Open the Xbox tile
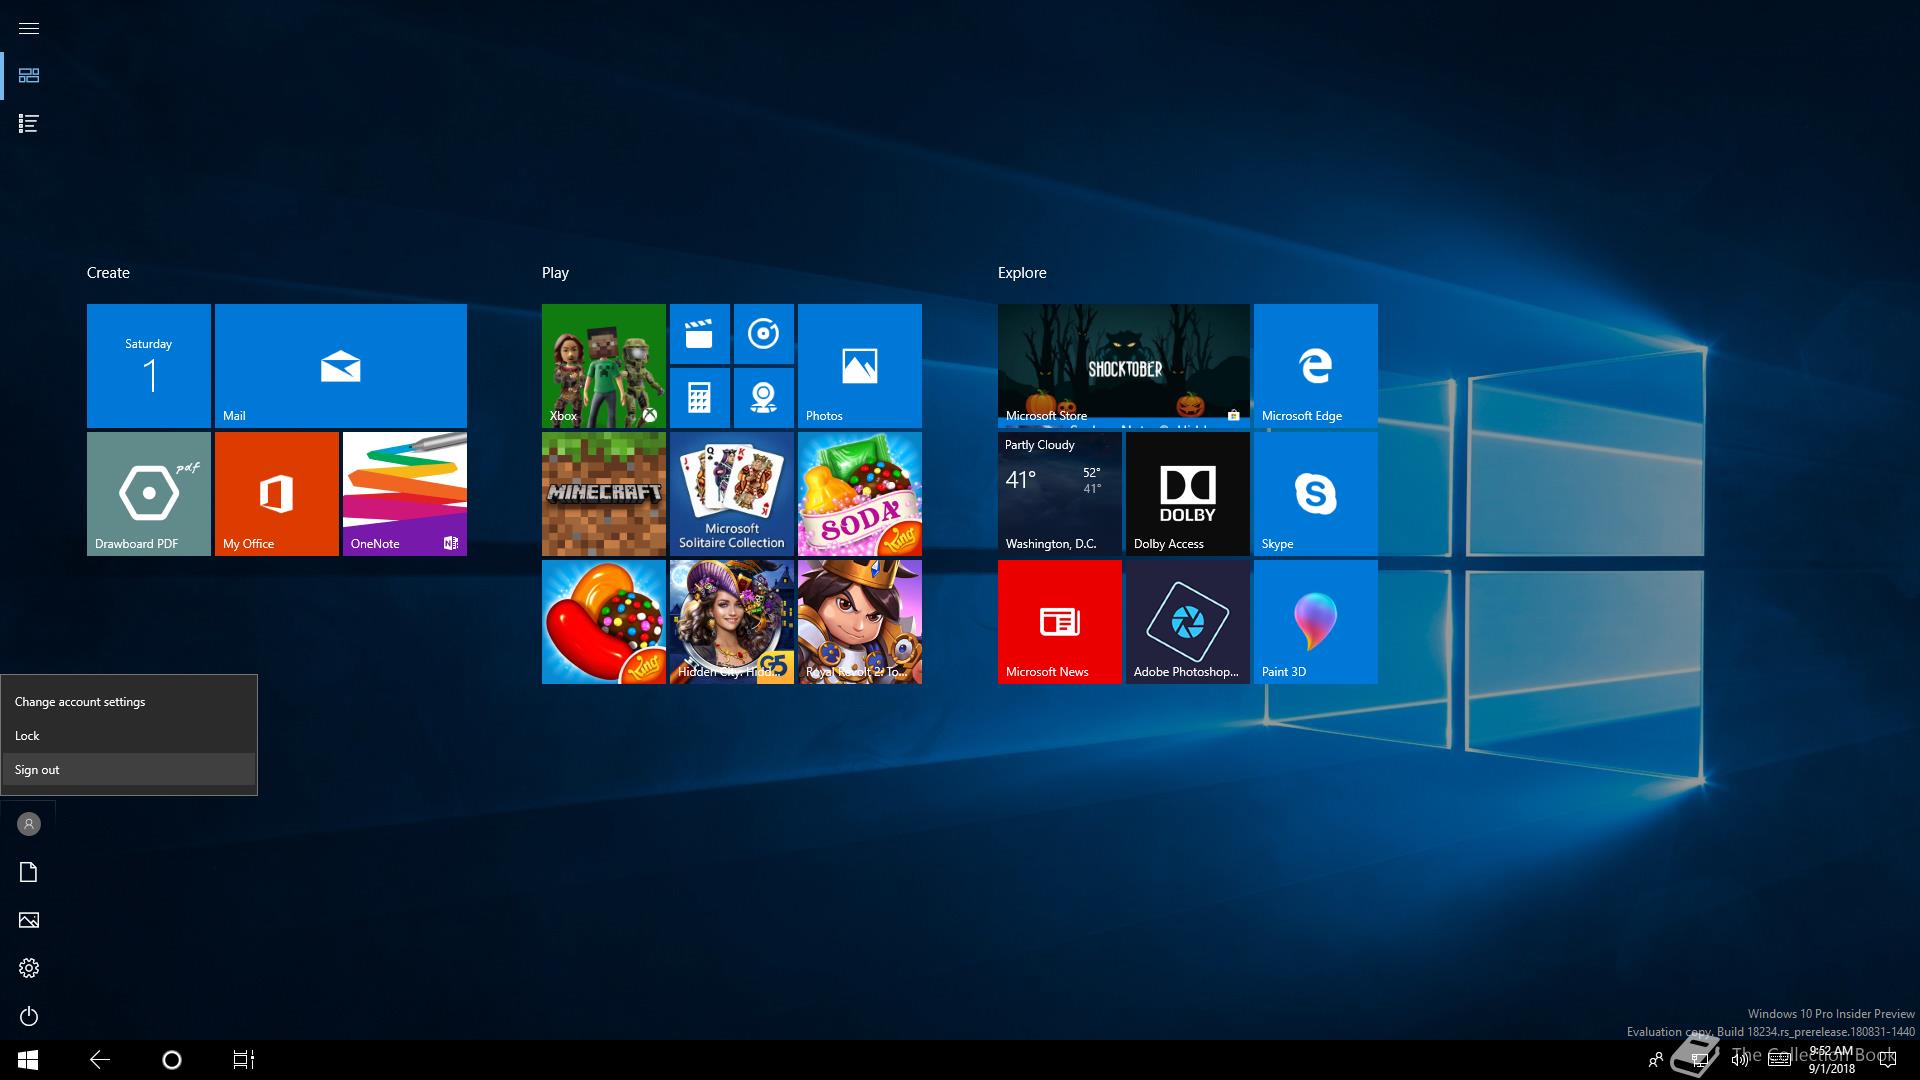The height and width of the screenshot is (1080, 1920). click(x=604, y=366)
